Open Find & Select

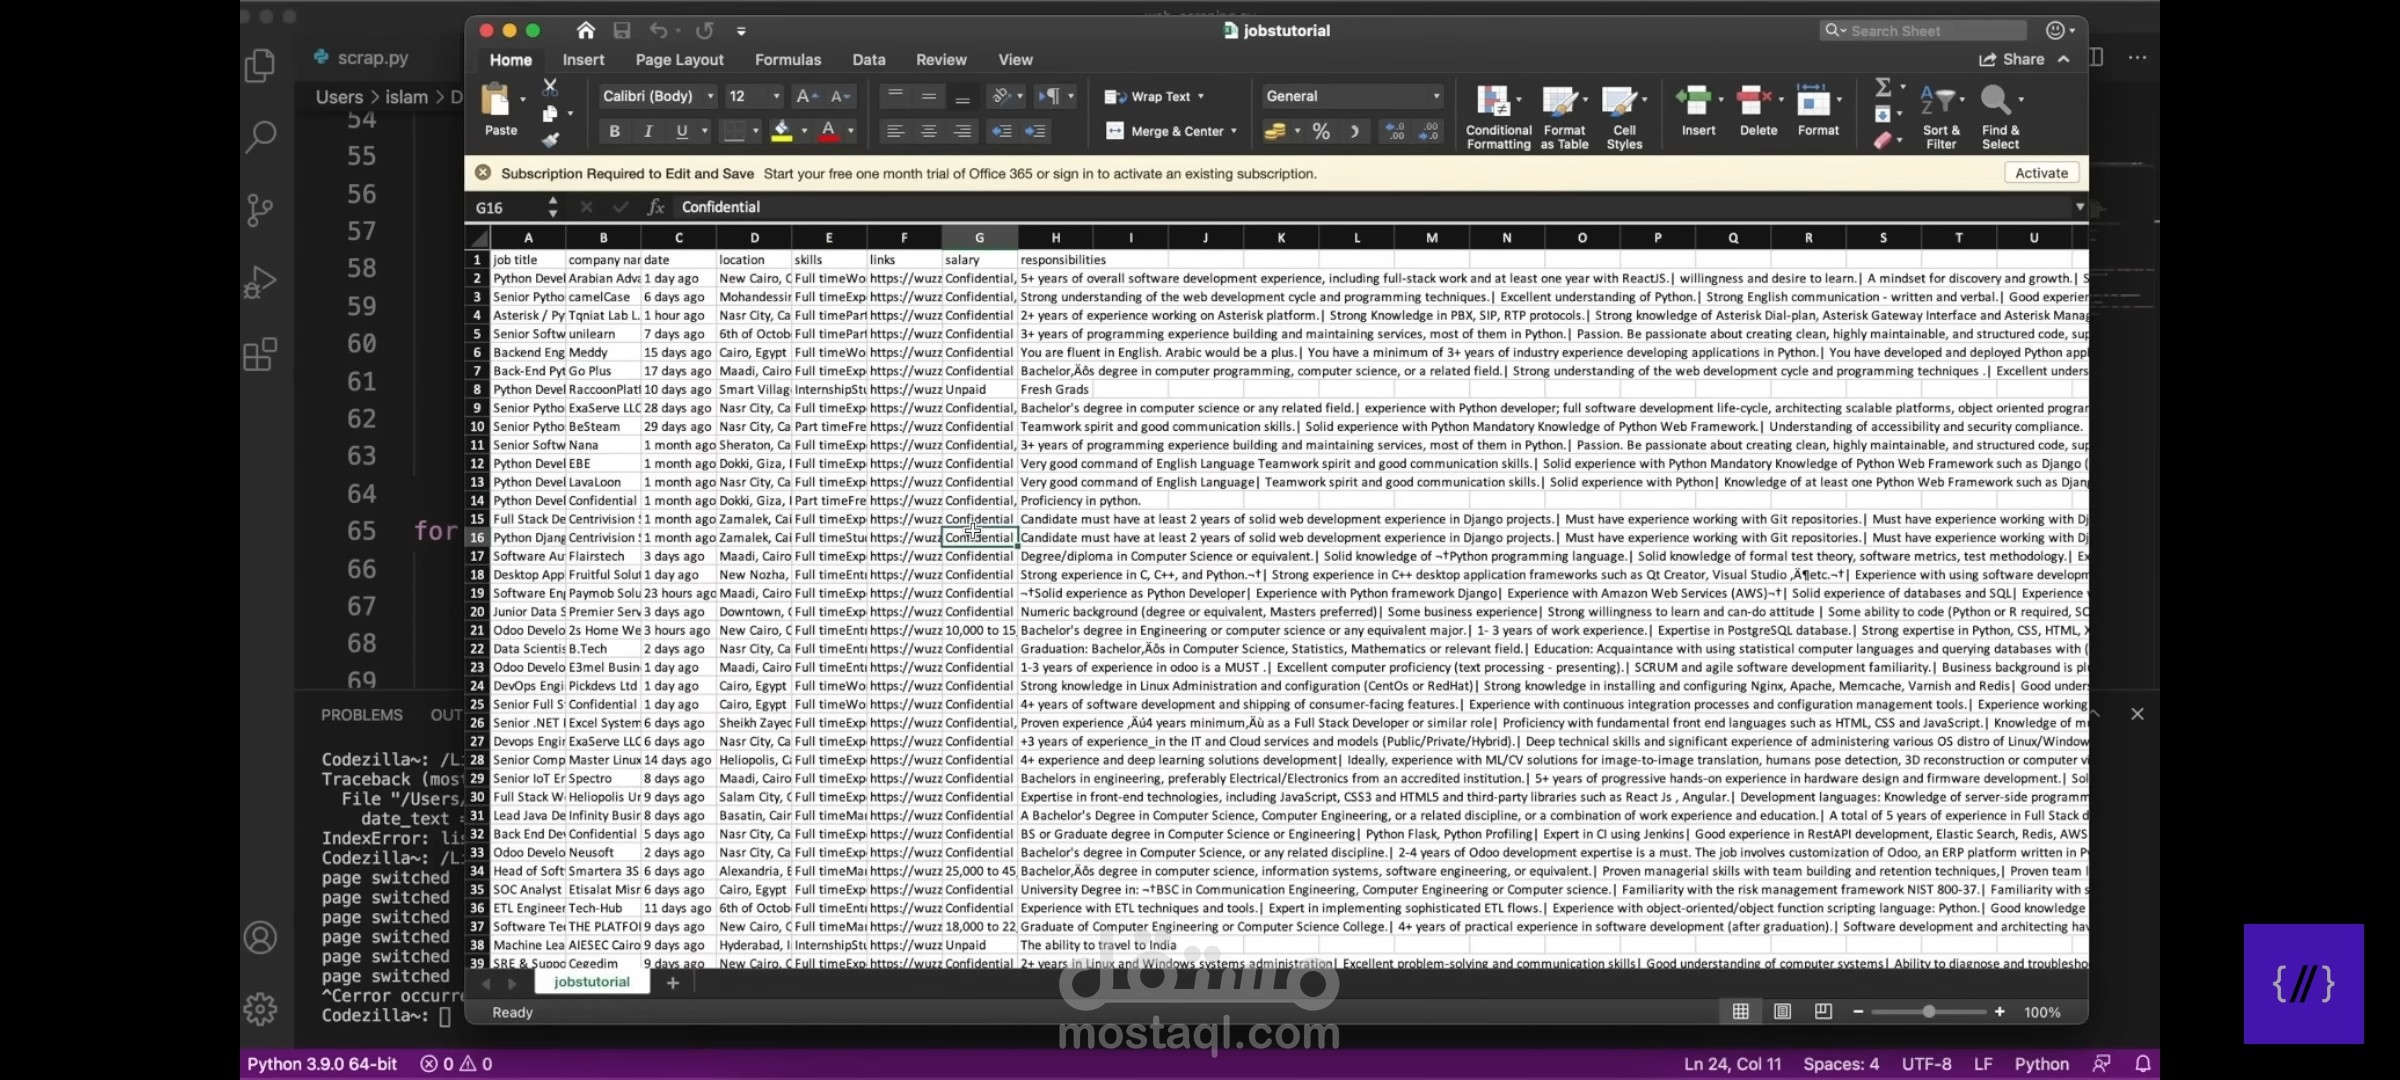(2000, 117)
